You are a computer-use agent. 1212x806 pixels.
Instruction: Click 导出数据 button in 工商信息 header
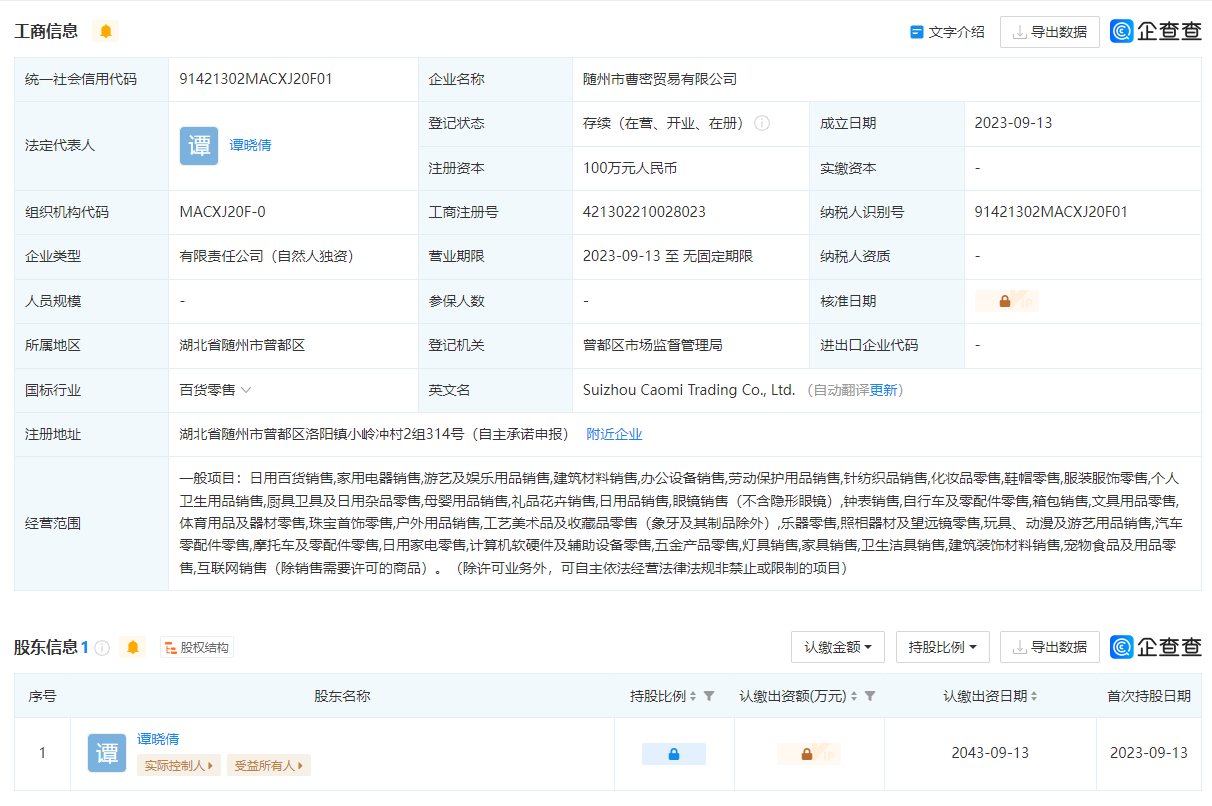[1049, 32]
